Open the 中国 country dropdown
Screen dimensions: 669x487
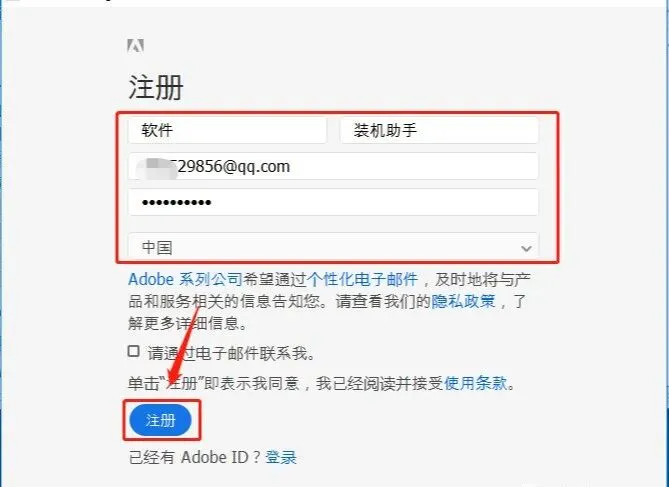tap(333, 246)
